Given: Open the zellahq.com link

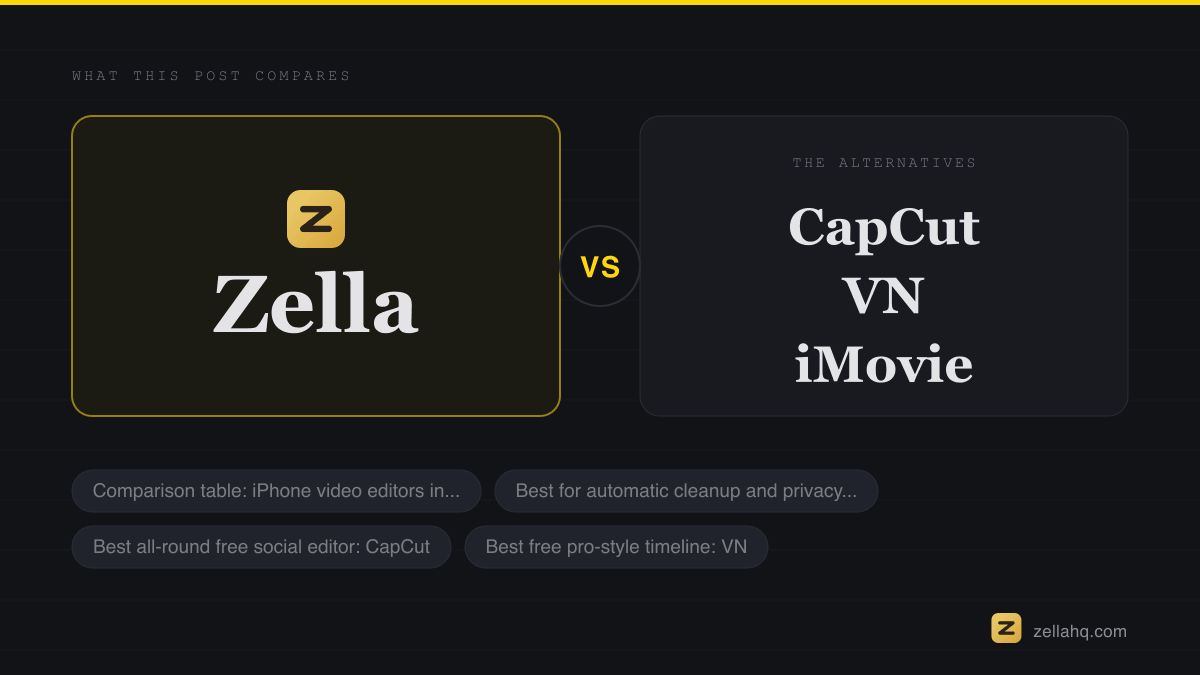Looking at the screenshot, I should click(1080, 631).
